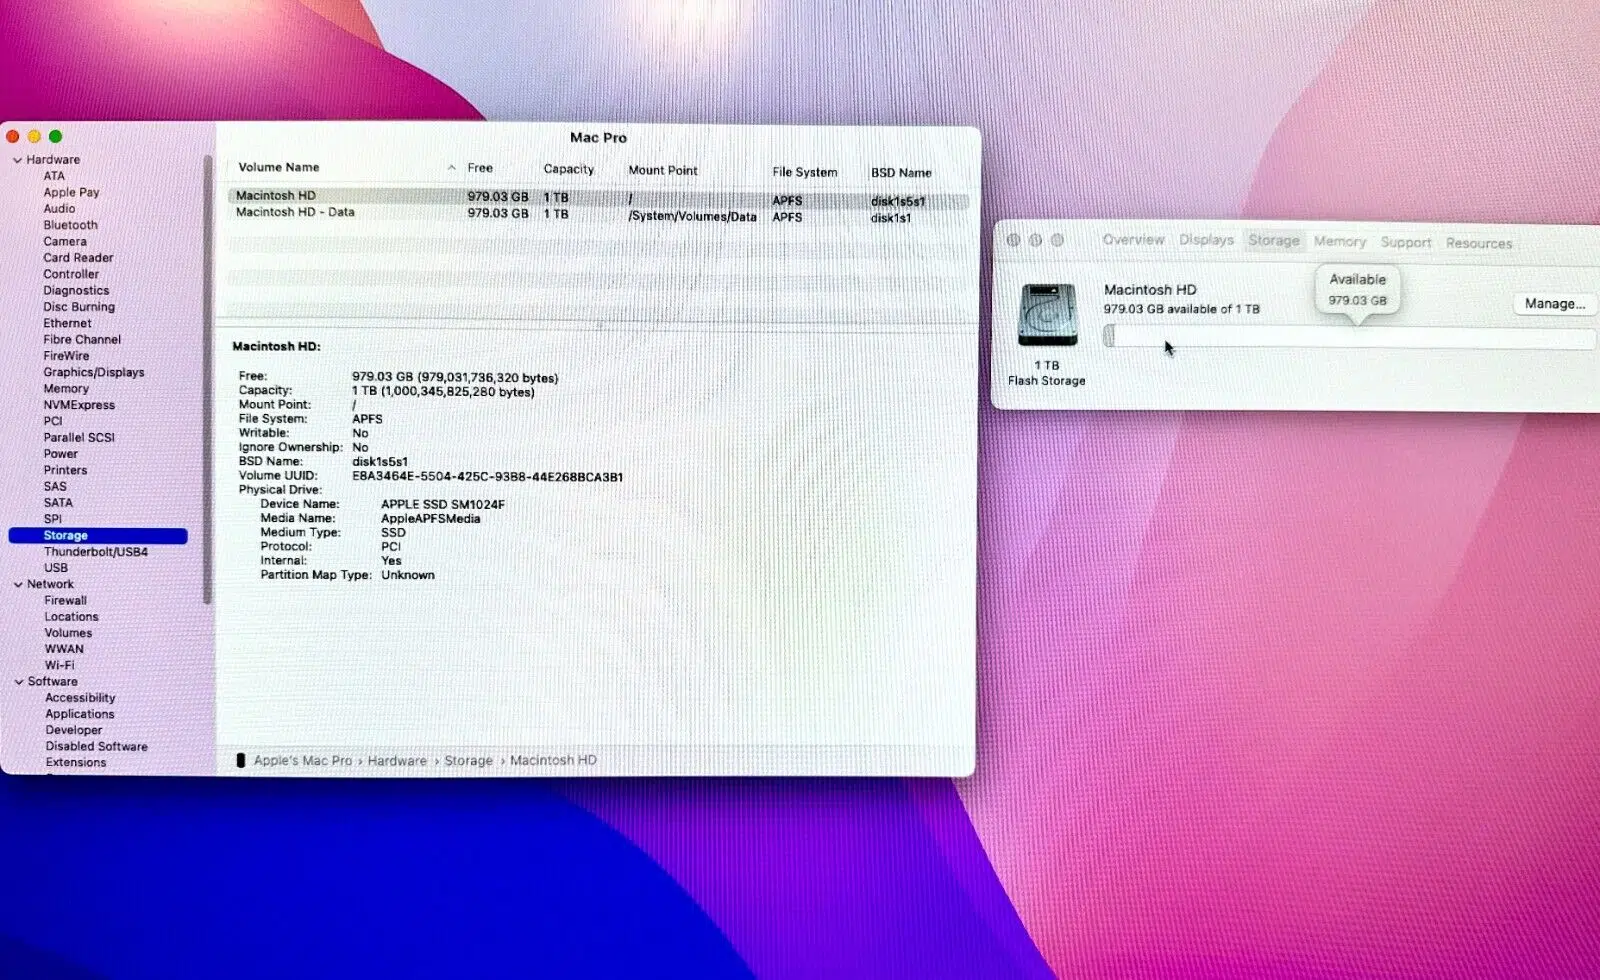The height and width of the screenshot is (980, 1600).
Task: Select Thunderbolt/USB4 in the sidebar
Action: point(95,552)
